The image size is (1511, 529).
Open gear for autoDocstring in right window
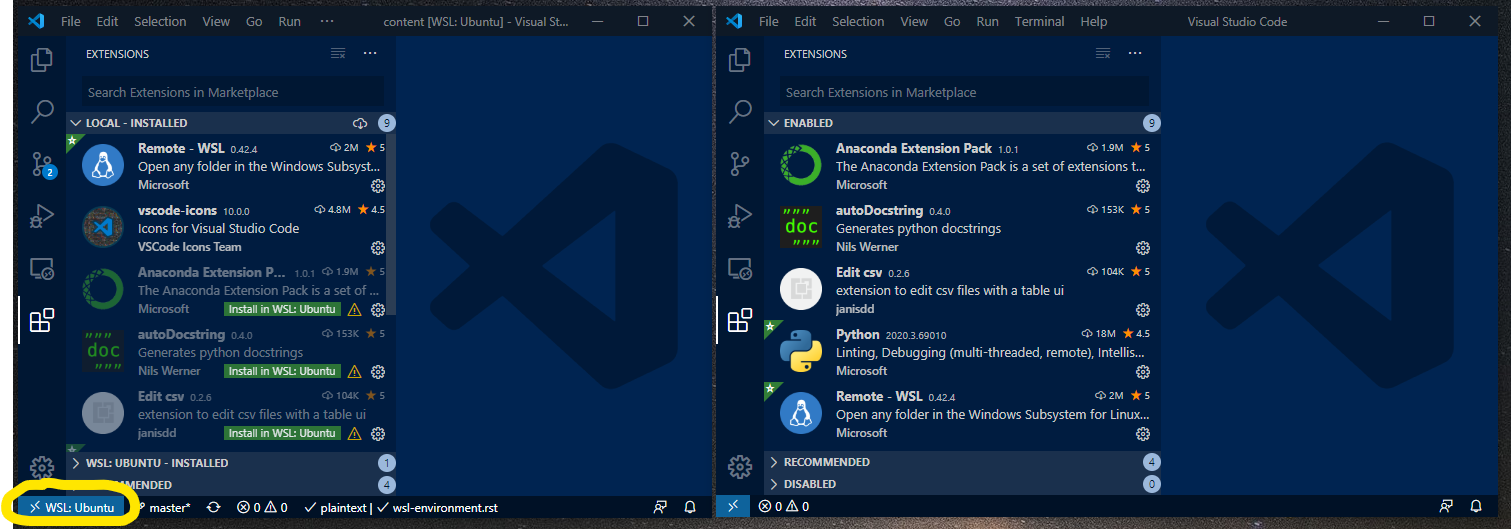1143,248
